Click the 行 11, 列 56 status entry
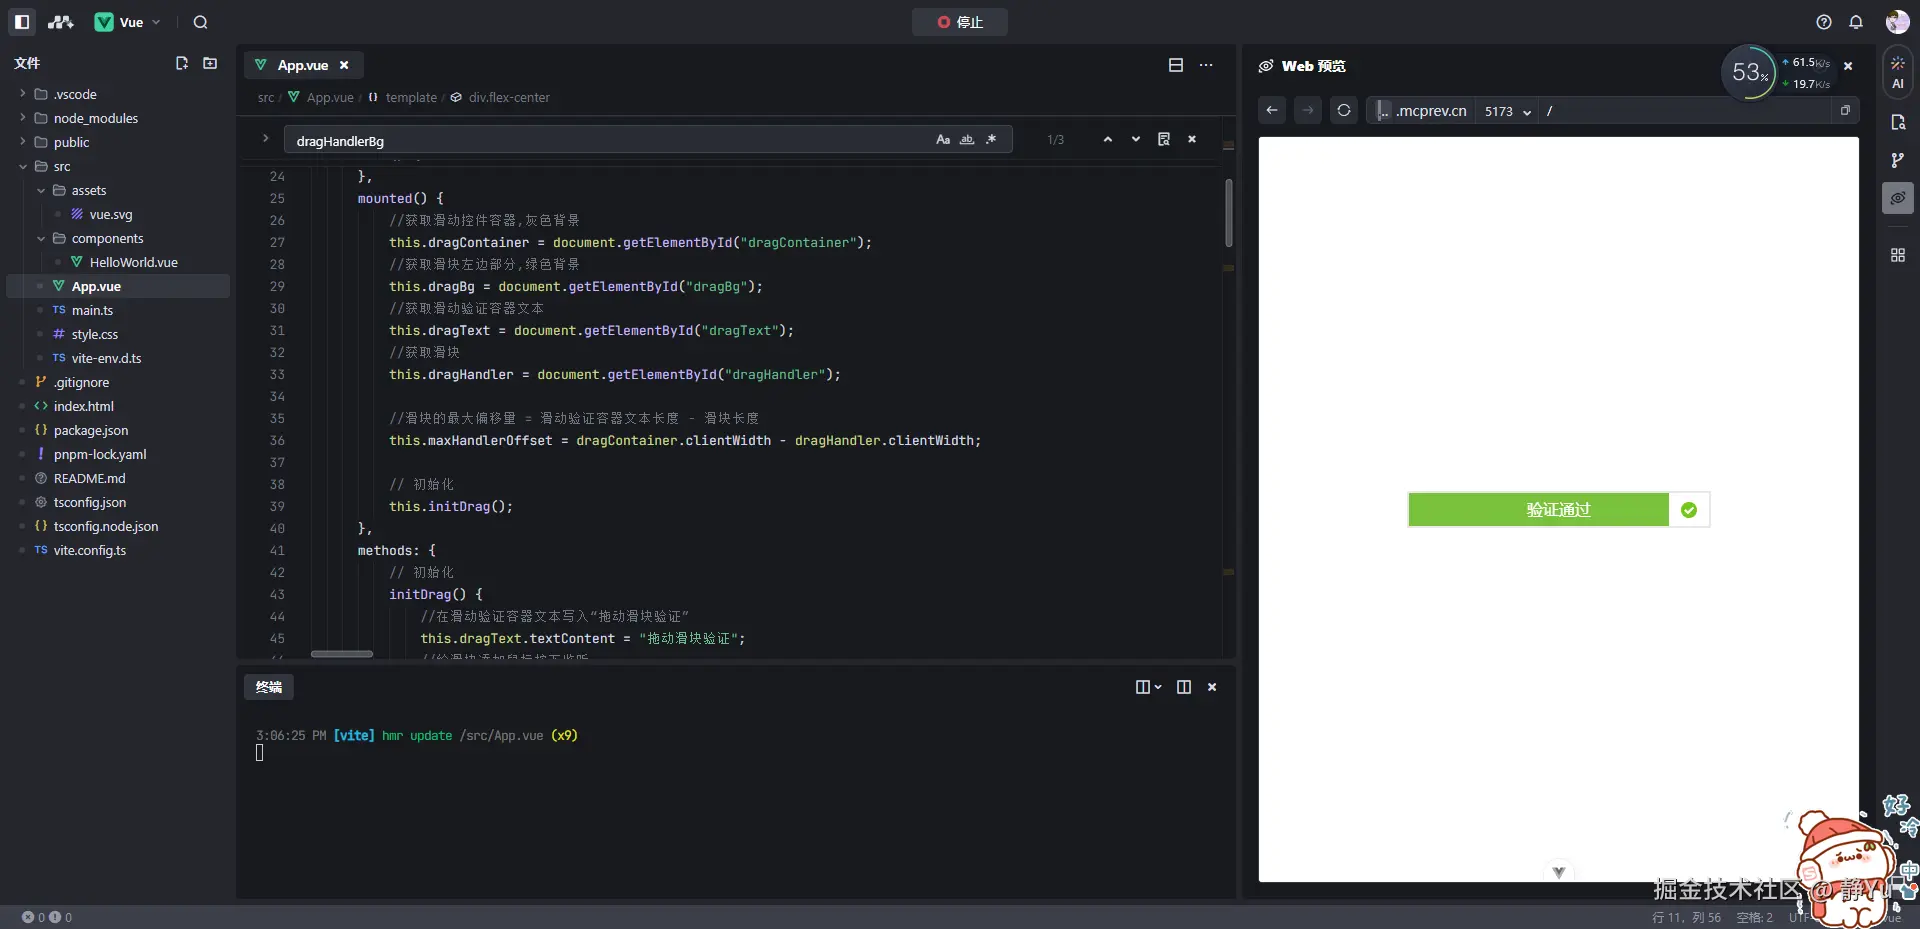The width and height of the screenshot is (1920, 929). tap(1687, 917)
